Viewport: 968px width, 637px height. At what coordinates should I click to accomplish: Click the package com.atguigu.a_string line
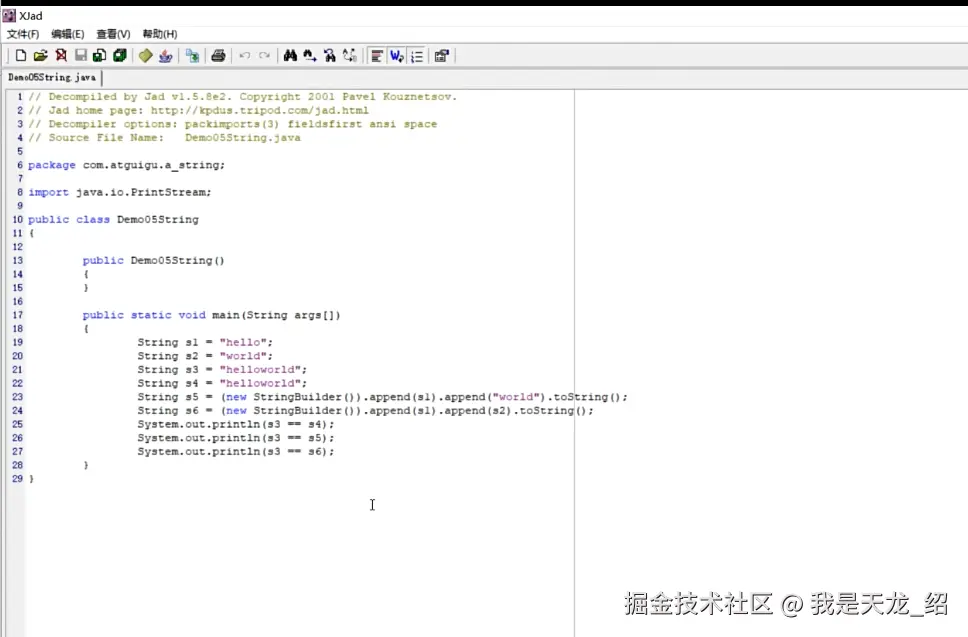(x=127, y=165)
